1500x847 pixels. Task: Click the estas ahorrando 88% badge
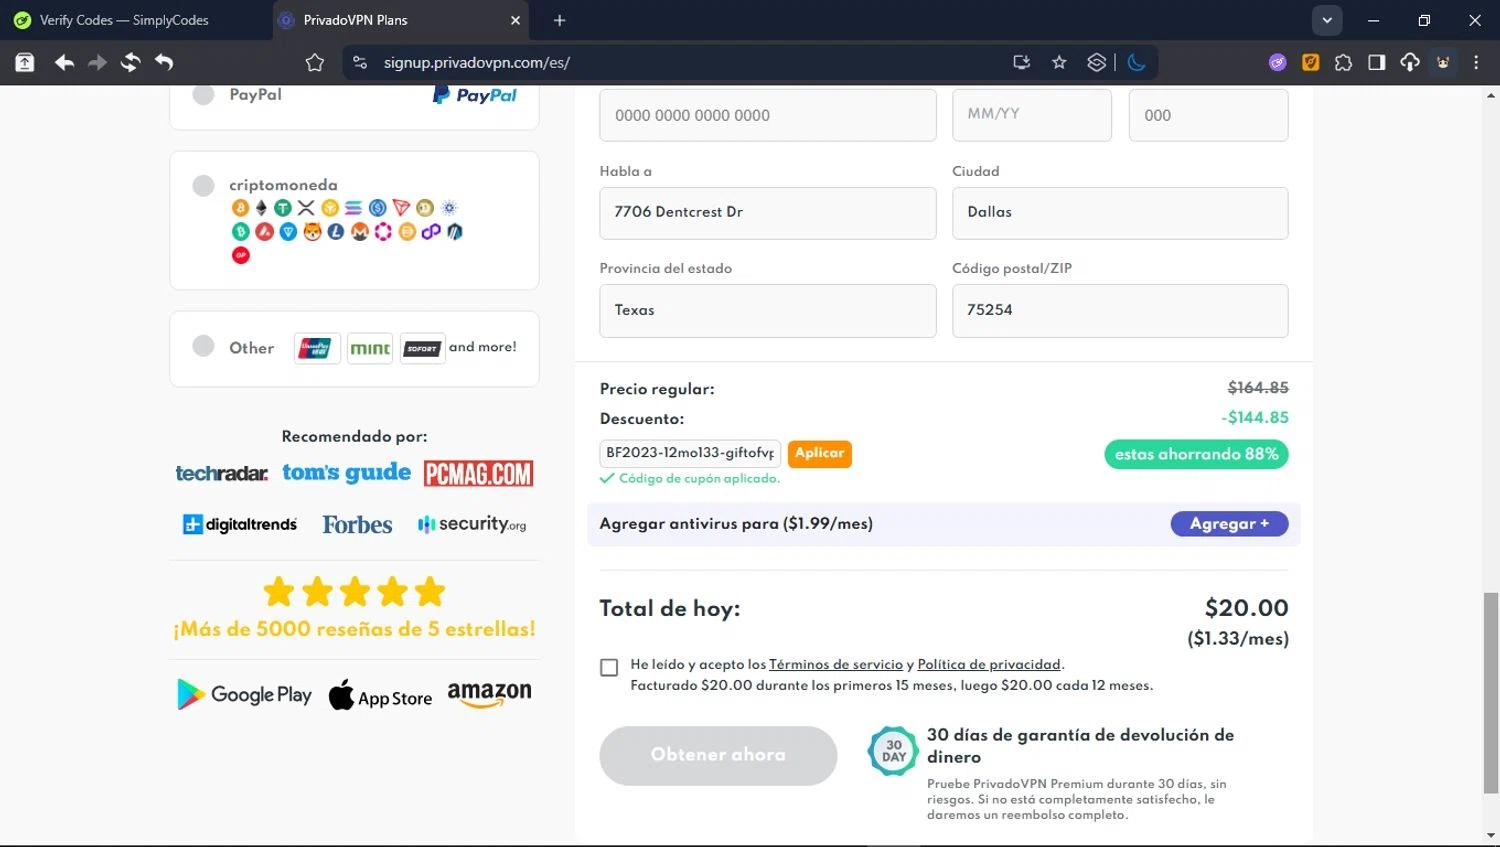(1196, 454)
